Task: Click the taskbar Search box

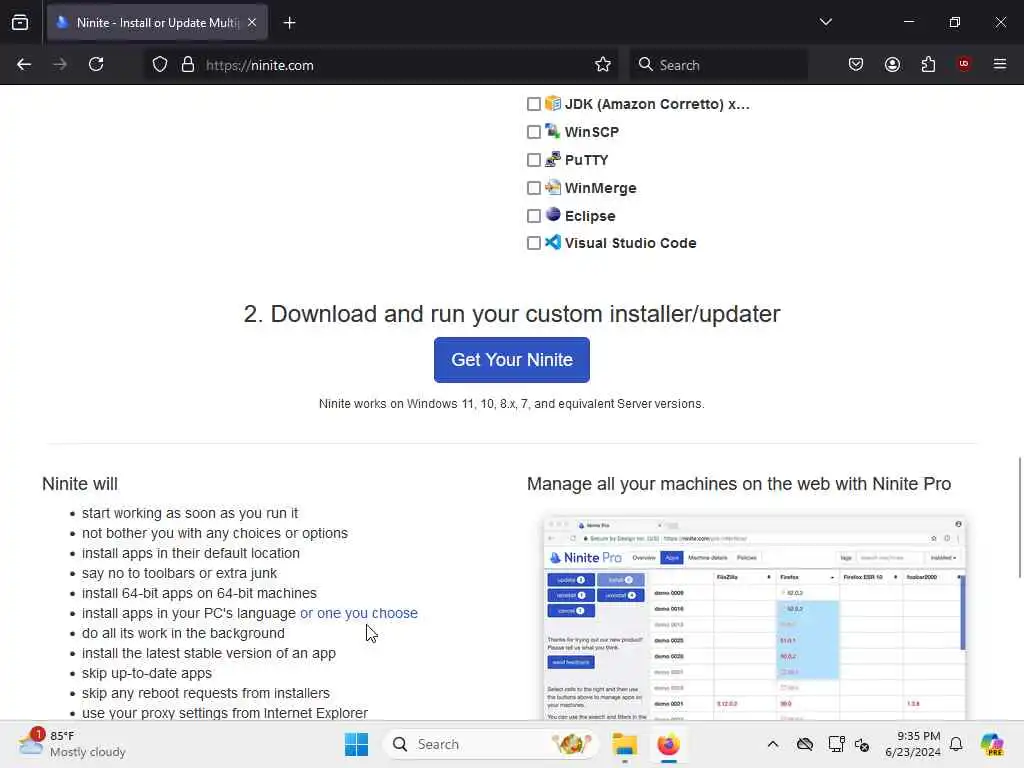Action: point(490,744)
